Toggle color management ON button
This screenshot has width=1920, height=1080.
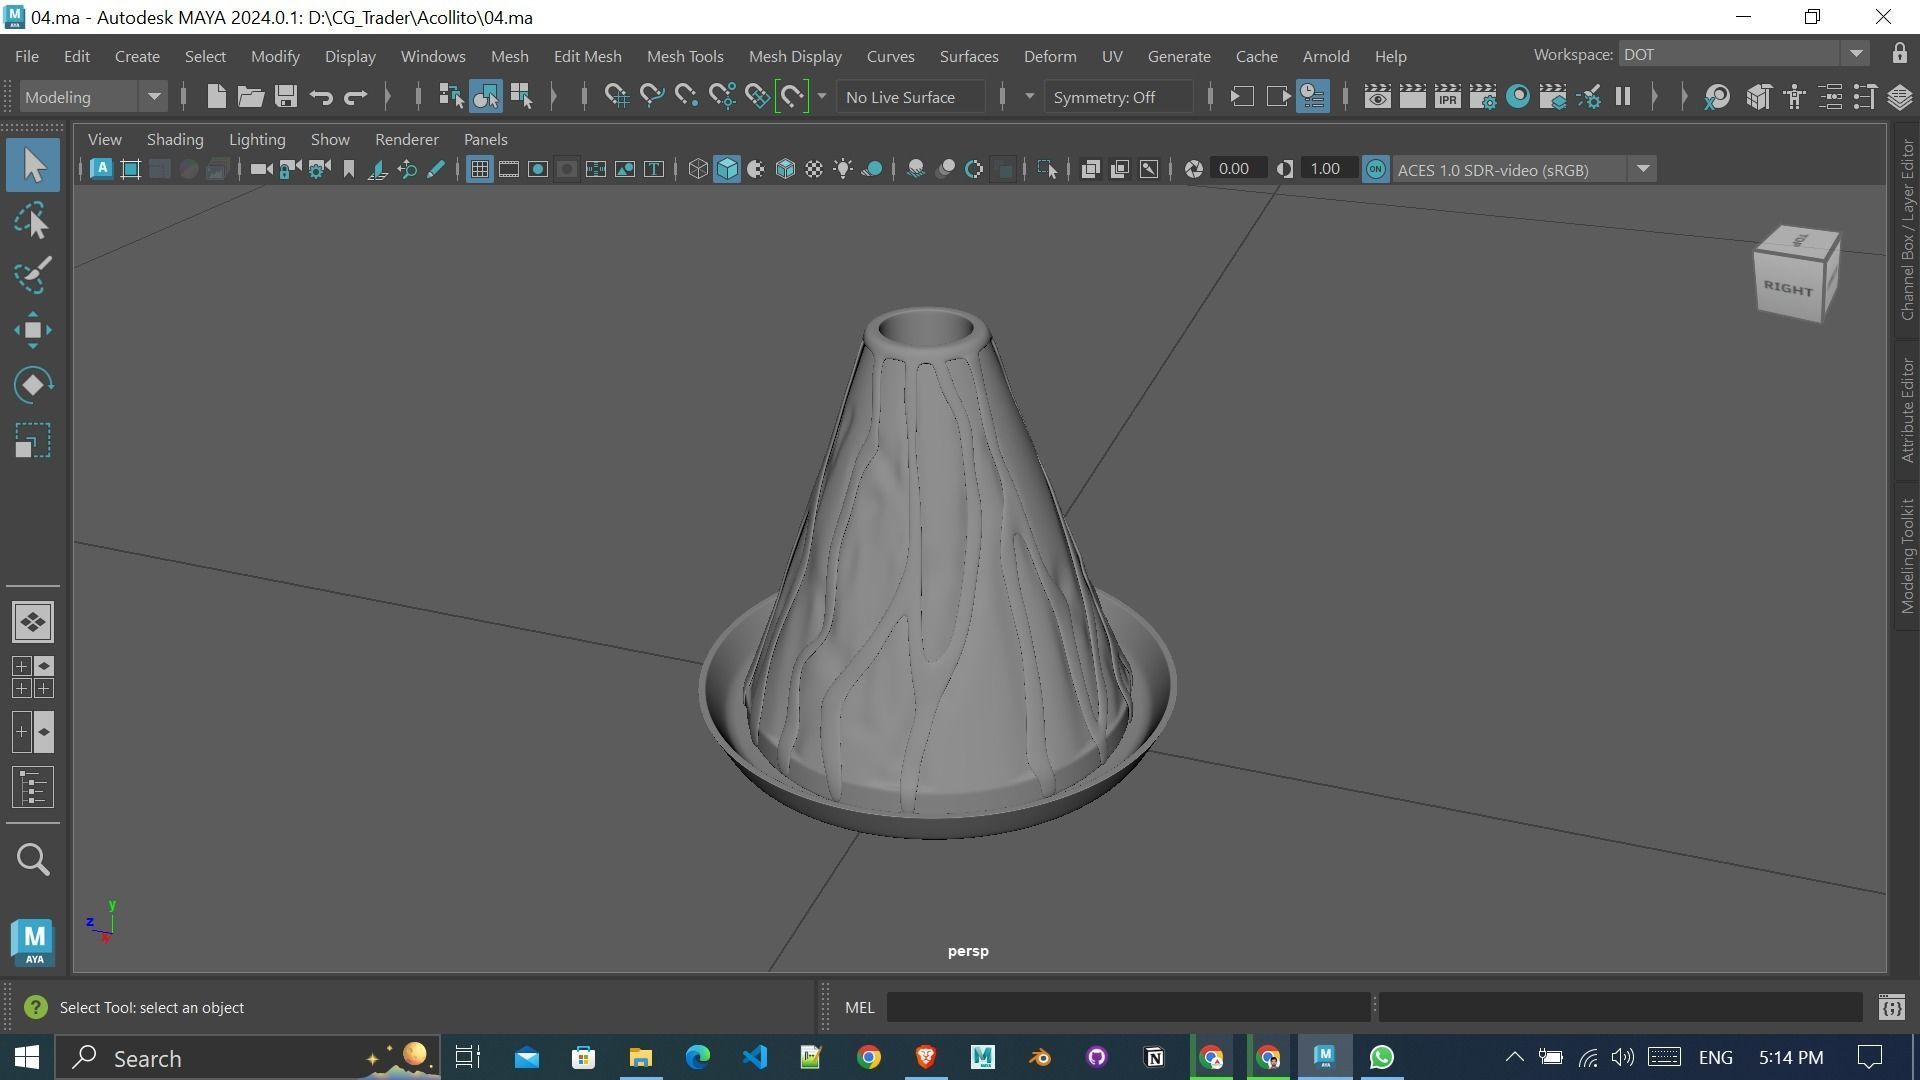pos(1376,169)
